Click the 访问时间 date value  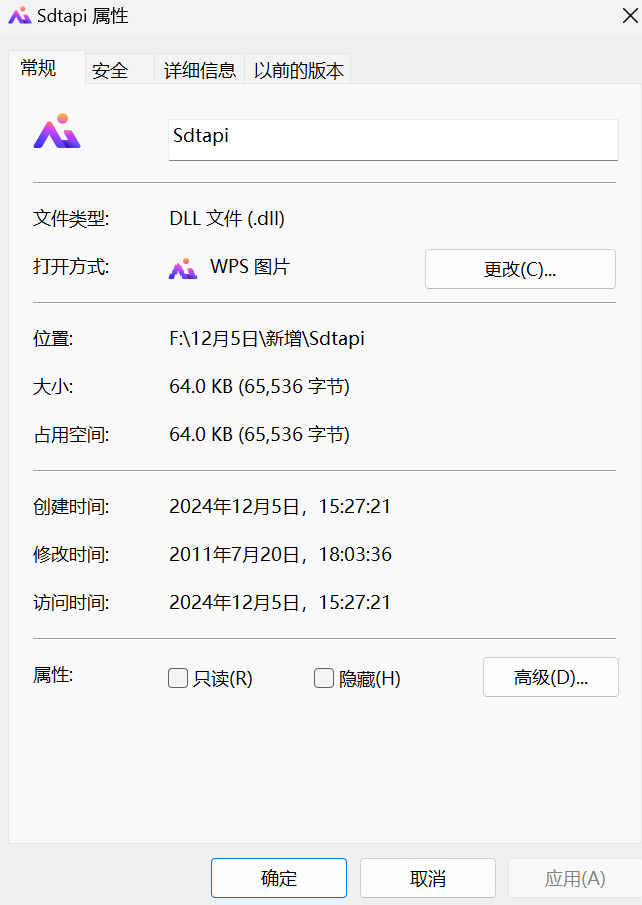pyautogui.click(x=279, y=602)
